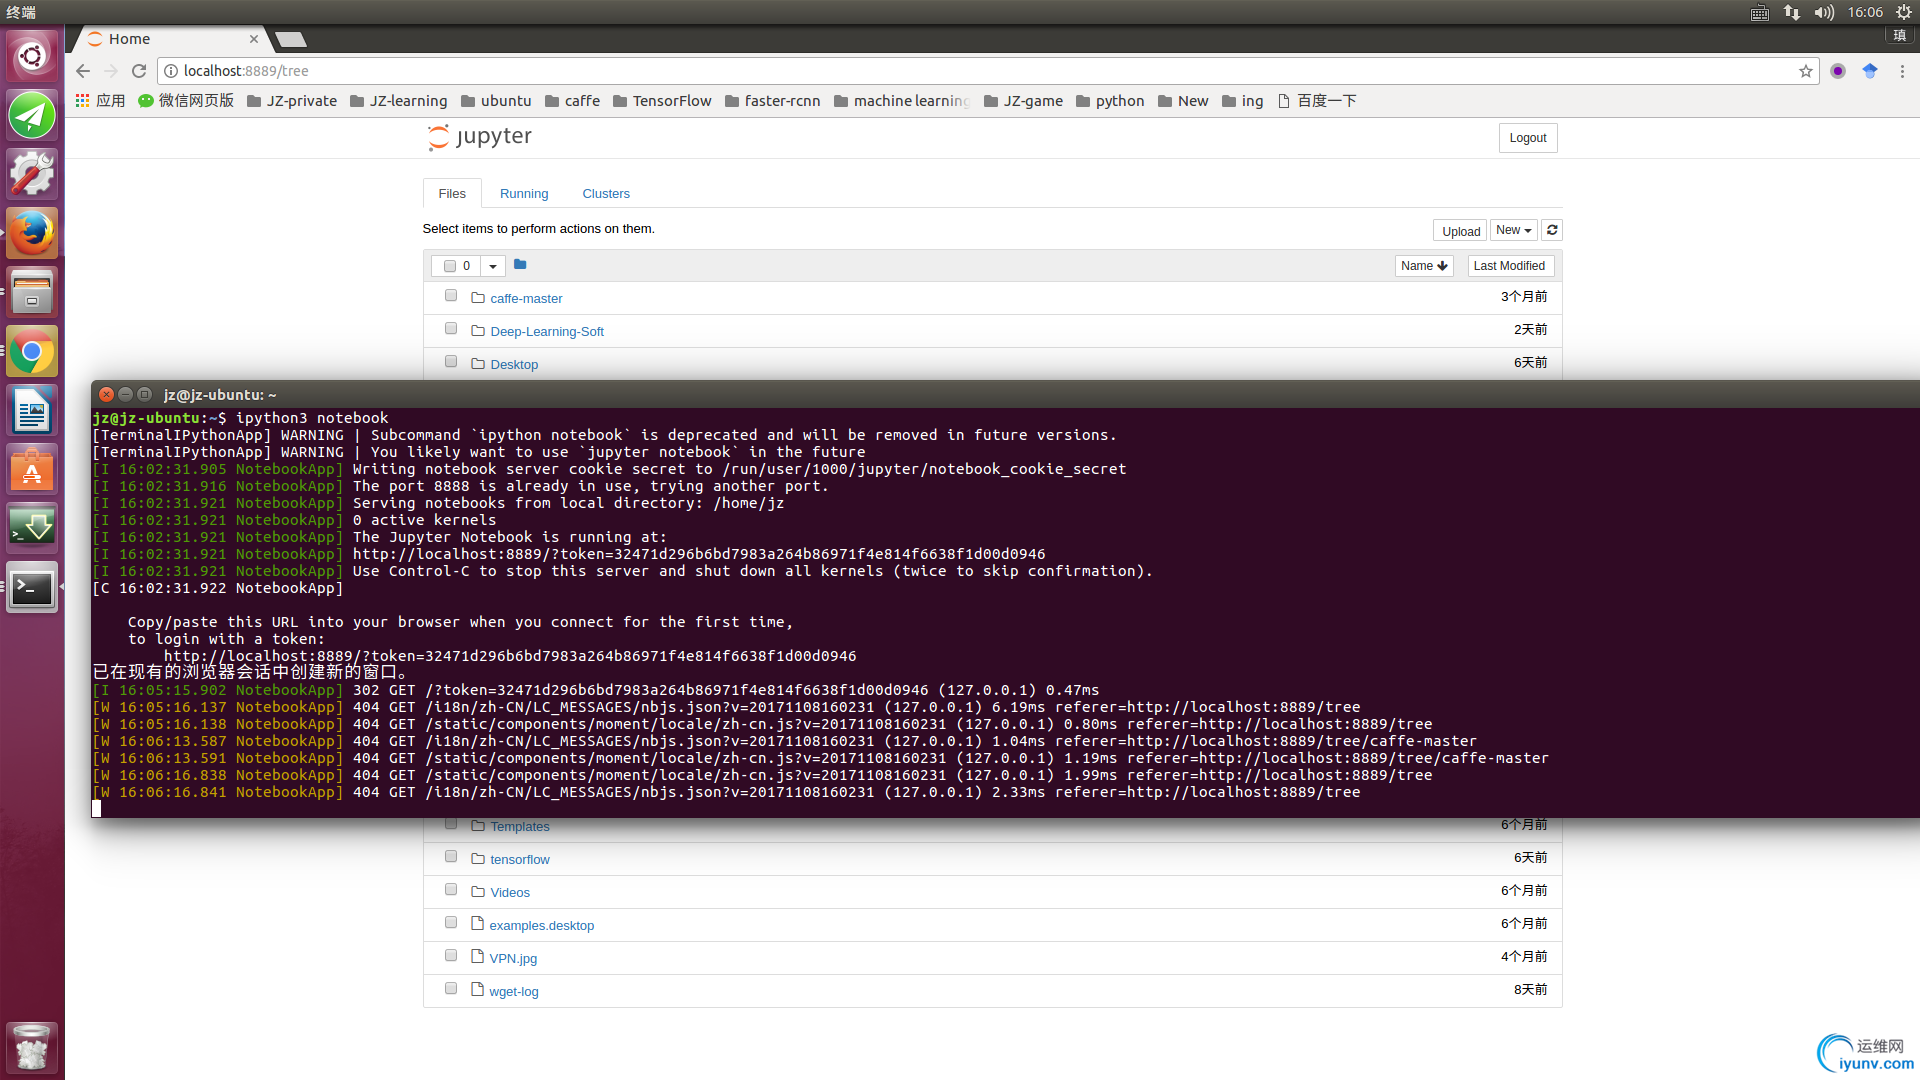
Task: Switch to Google Chrome in the dock
Action: 32,352
